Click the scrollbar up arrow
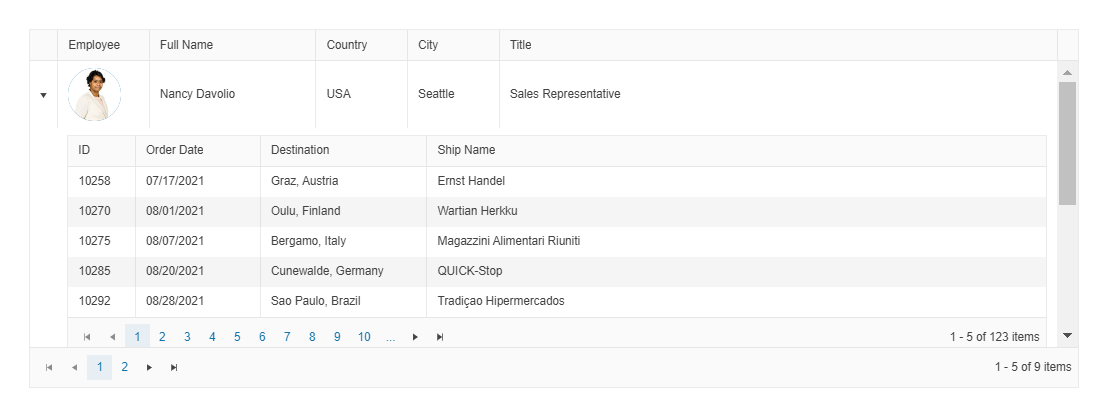The width and height of the screenshot is (1104, 412). pyautogui.click(x=1067, y=73)
